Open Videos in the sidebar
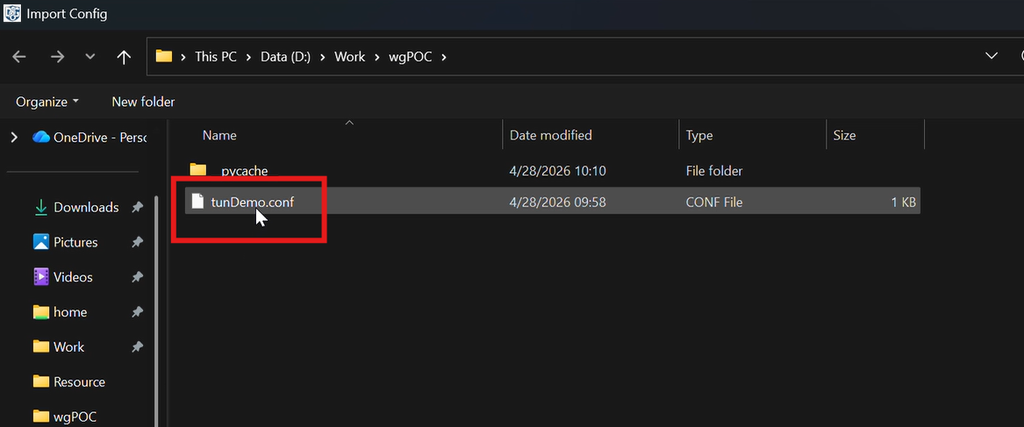This screenshot has height=427, width=1024. (x=63, y=277)
